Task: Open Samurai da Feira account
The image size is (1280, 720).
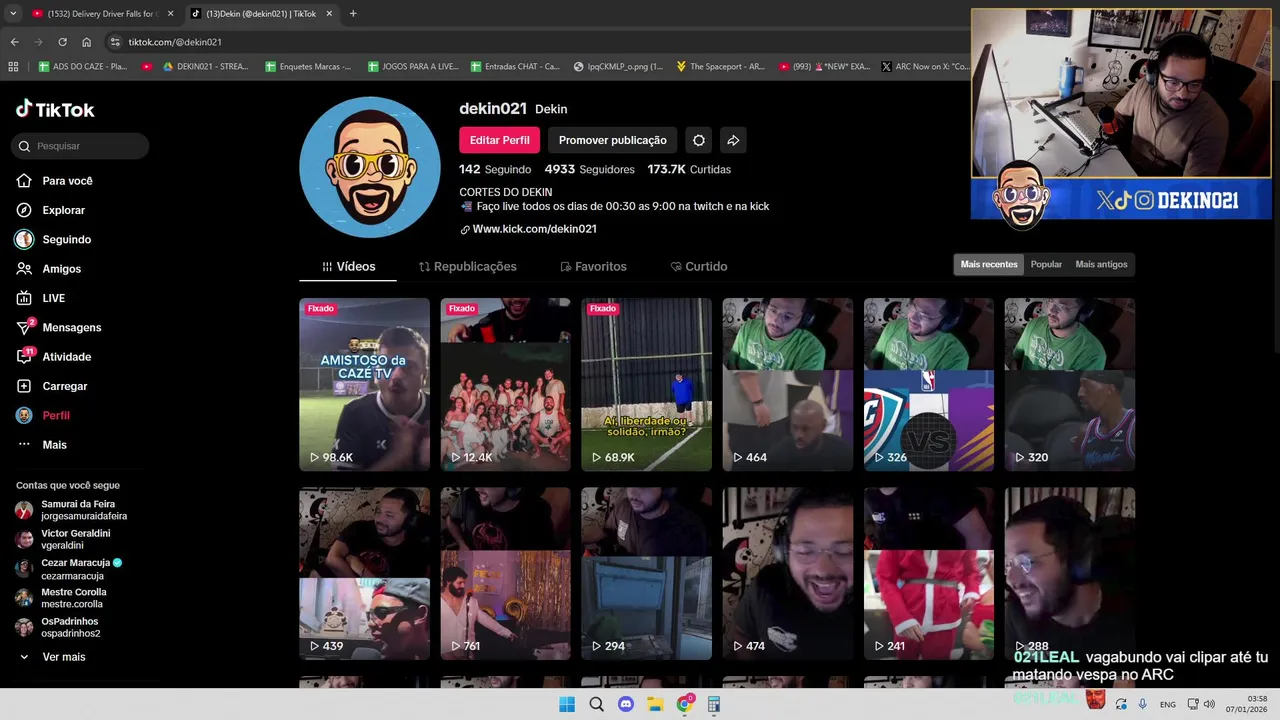Action: 72,510
